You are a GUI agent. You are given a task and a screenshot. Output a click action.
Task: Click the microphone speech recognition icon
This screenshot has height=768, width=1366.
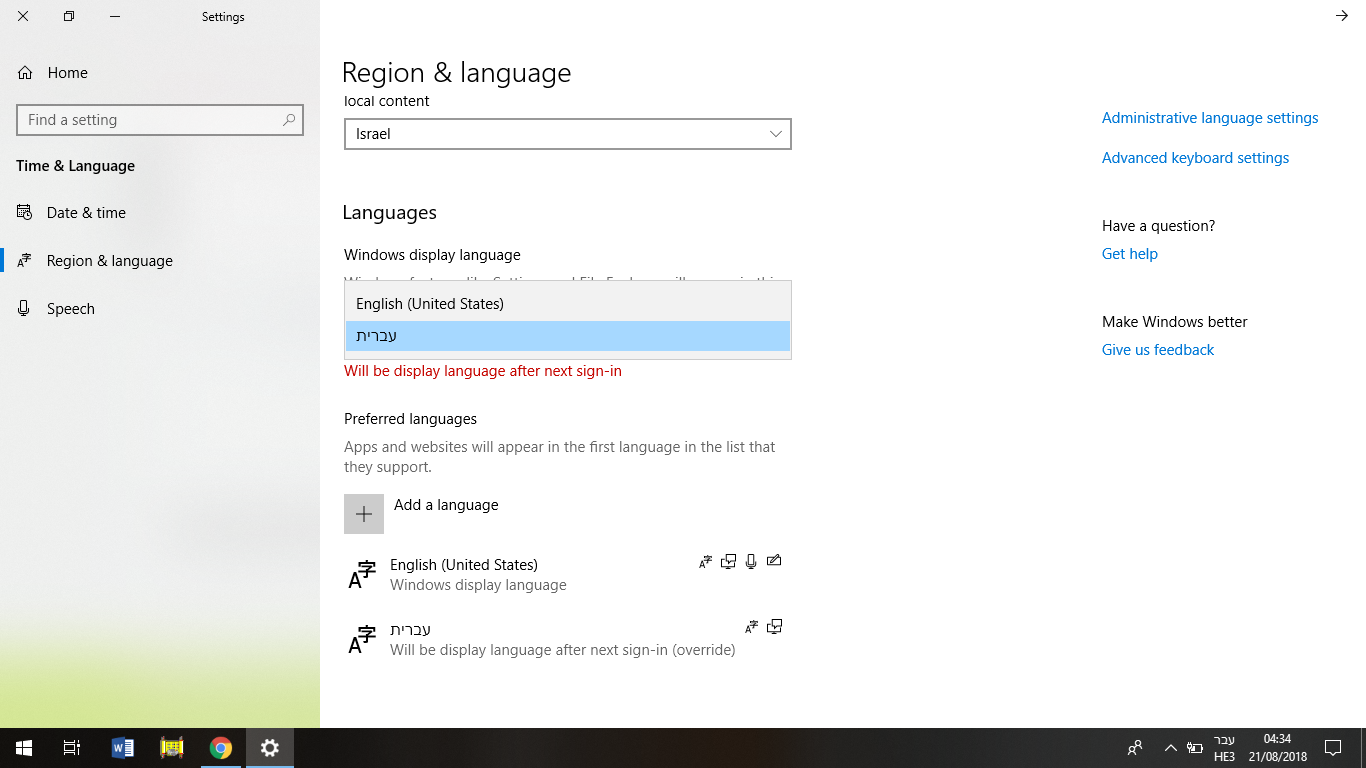pos(751,562)
